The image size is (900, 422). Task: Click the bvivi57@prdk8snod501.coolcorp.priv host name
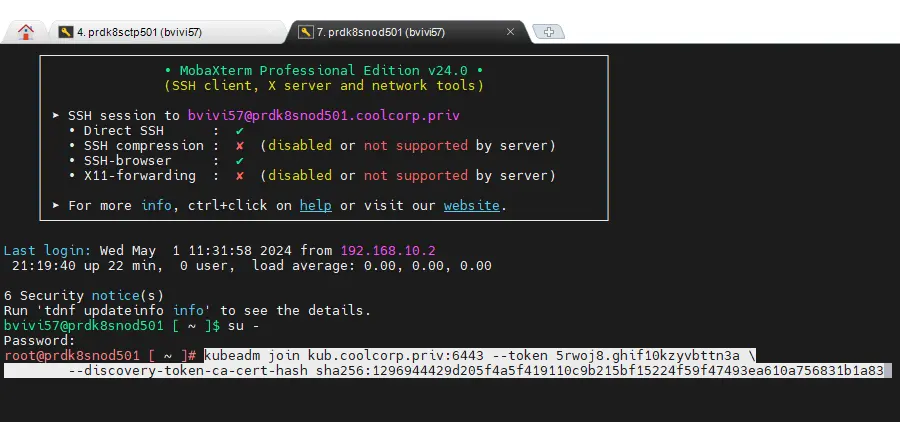click(x=323, y=116)
